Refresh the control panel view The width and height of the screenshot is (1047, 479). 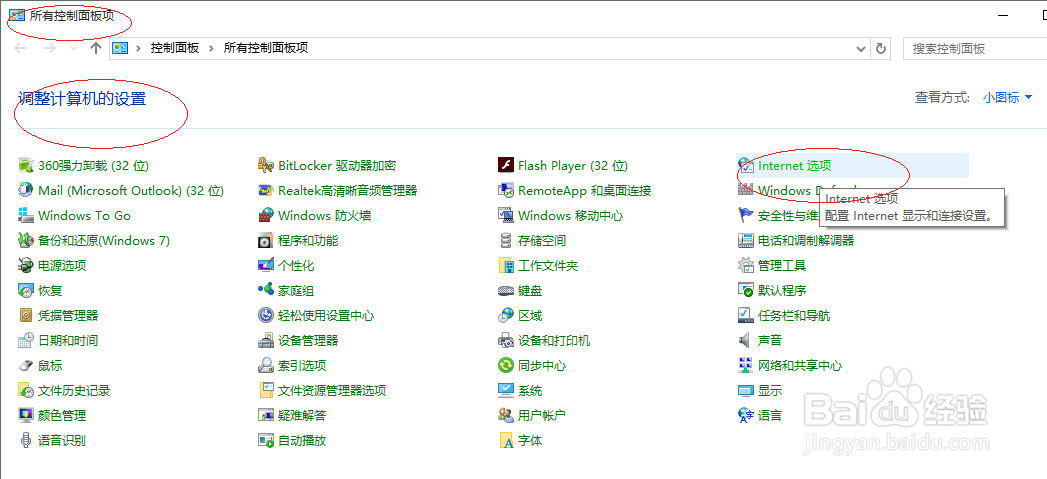tap(881, 48)
